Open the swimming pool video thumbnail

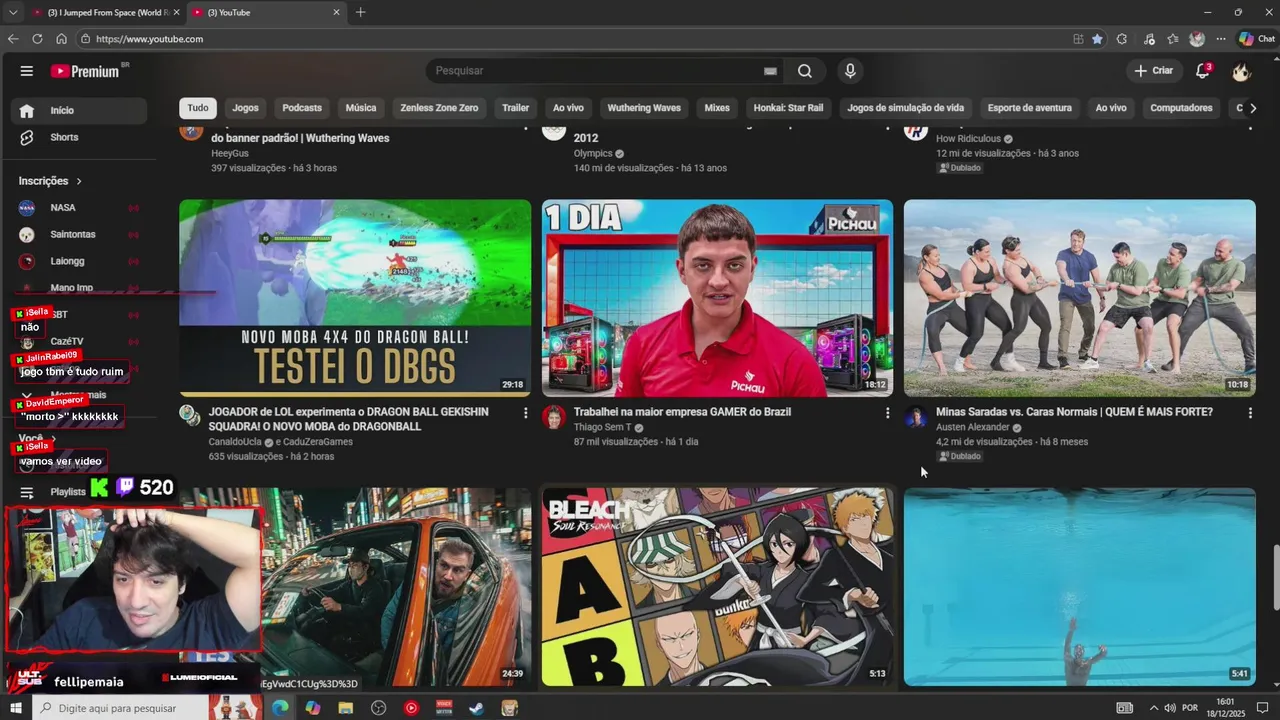[1080, 587]
